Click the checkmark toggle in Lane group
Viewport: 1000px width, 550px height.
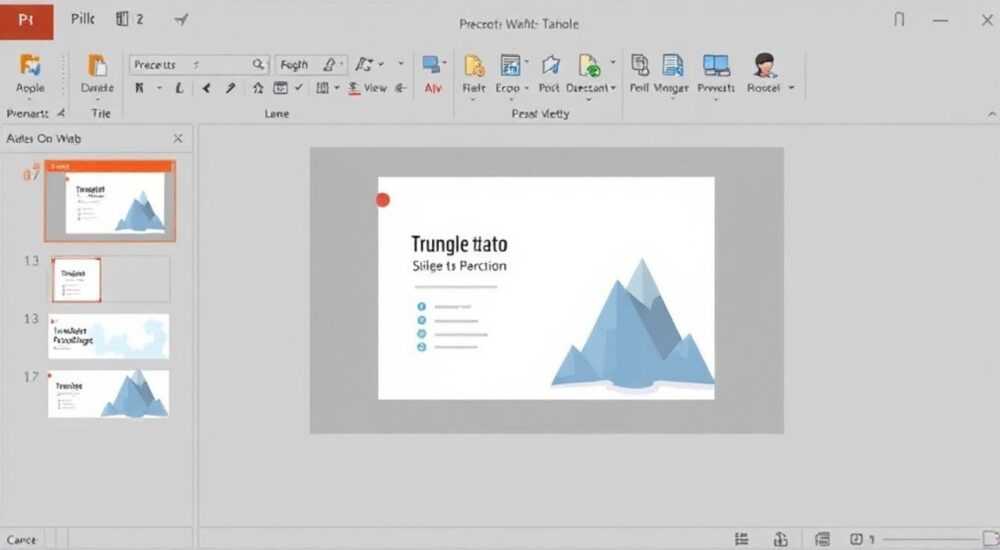(x=298, y=87)
